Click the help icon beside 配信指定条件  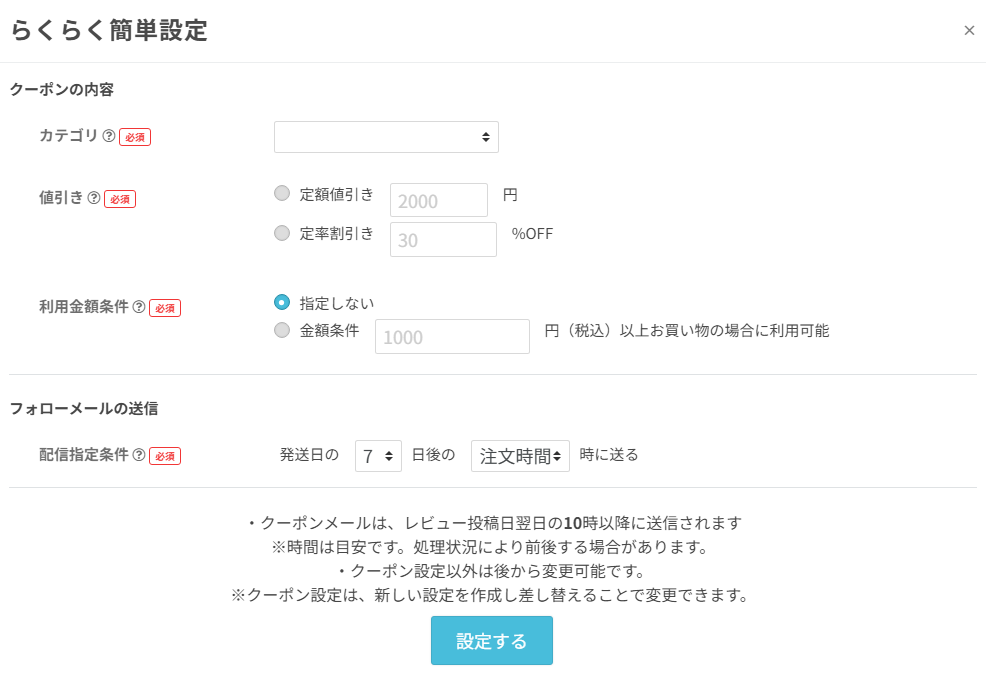139,455
